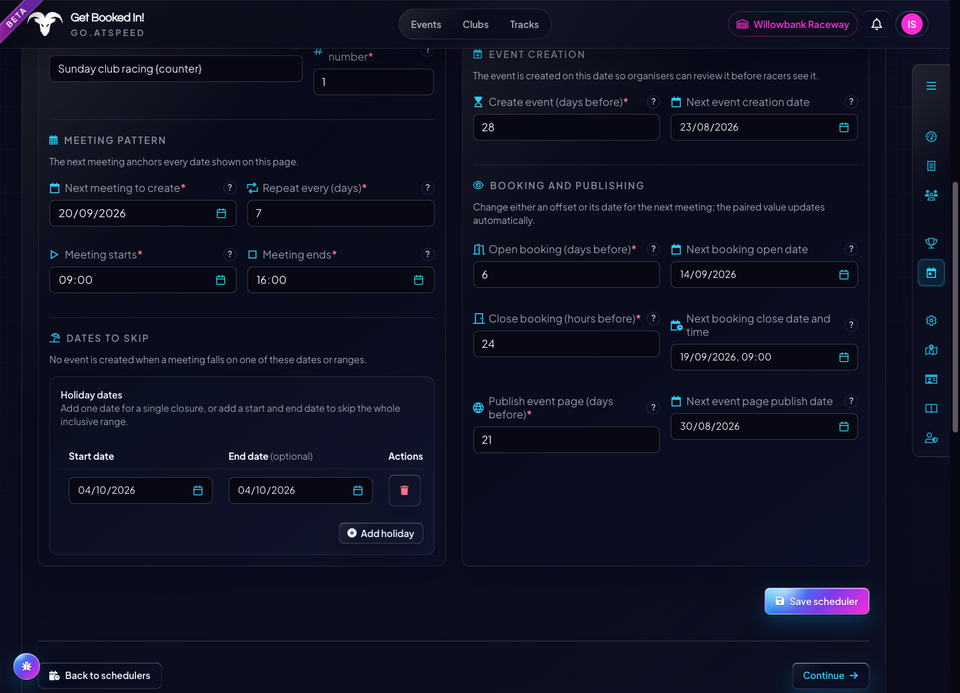Open the ticket/receipt icon in the sidebar
960x693 pixels.
931,166
